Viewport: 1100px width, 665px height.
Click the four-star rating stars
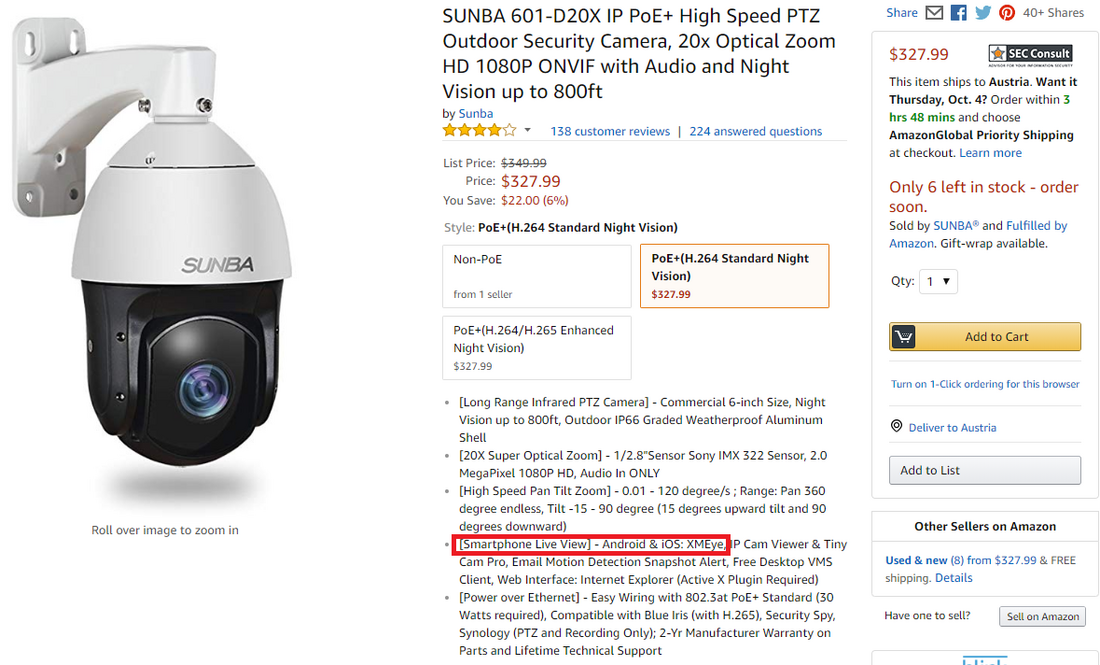tap(480, 128)
